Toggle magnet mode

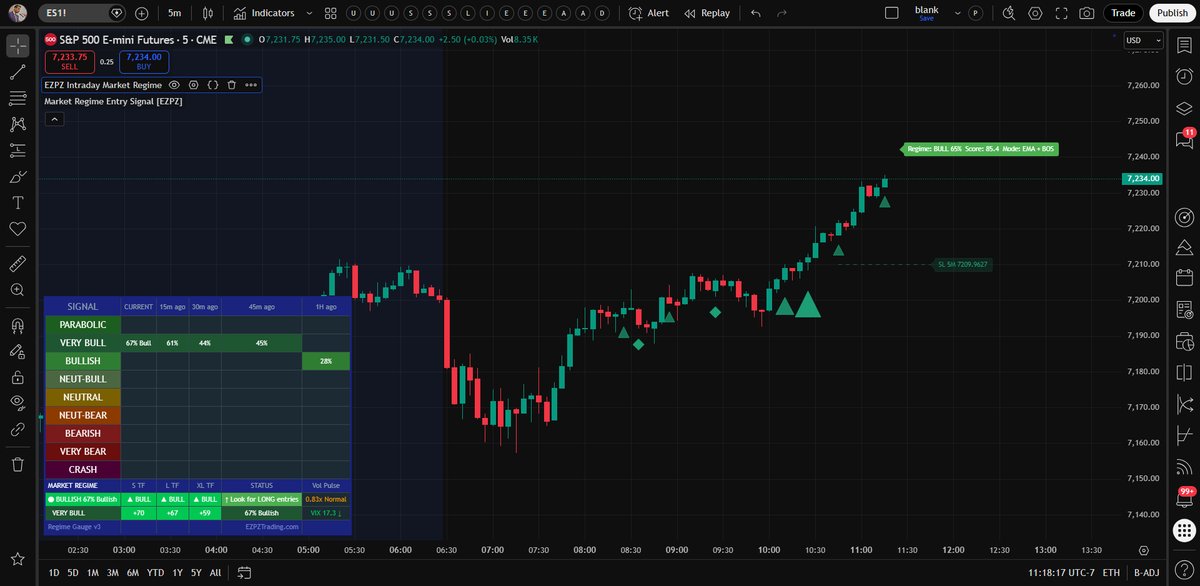tap(17, 325)
